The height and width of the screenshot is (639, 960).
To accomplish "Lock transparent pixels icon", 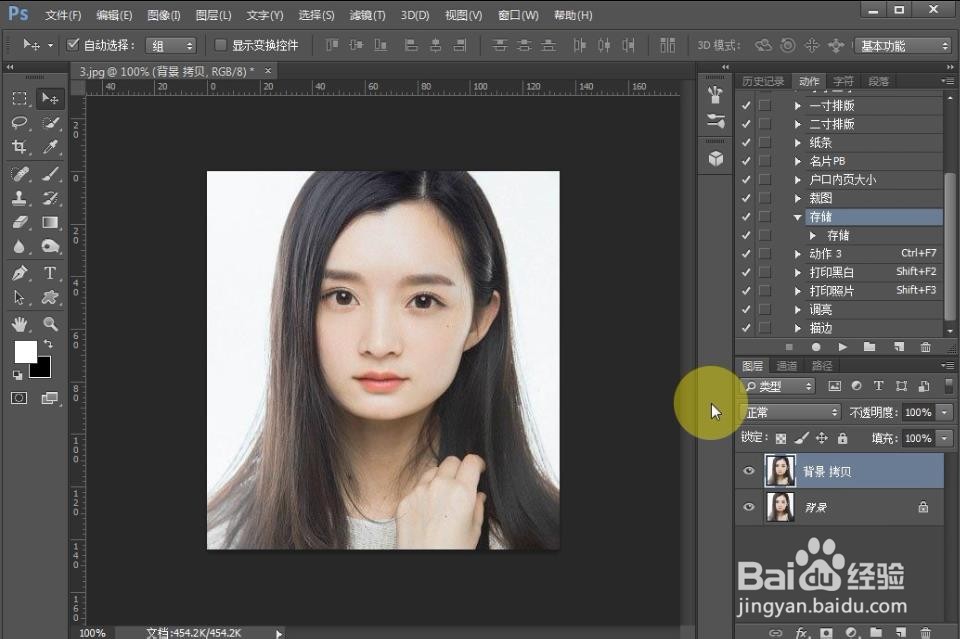I will pyautogui.click(x=781, y=438).
